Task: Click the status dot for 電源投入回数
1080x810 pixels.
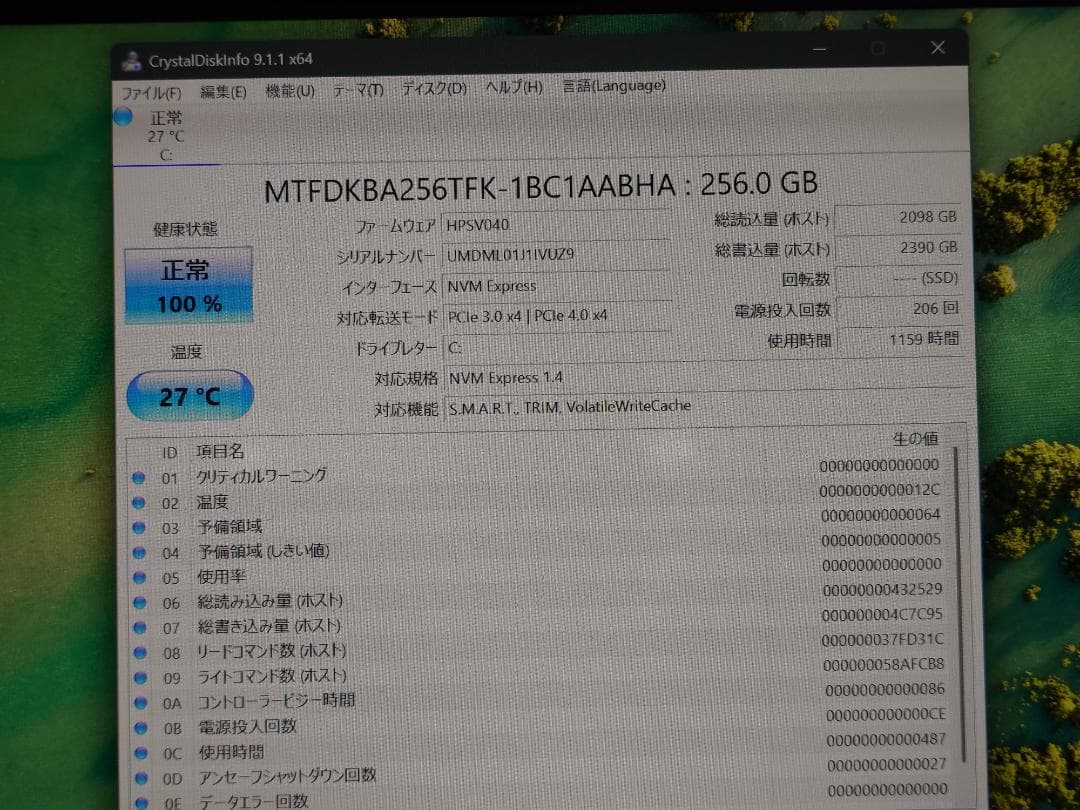Action: (x=138, y=728)
